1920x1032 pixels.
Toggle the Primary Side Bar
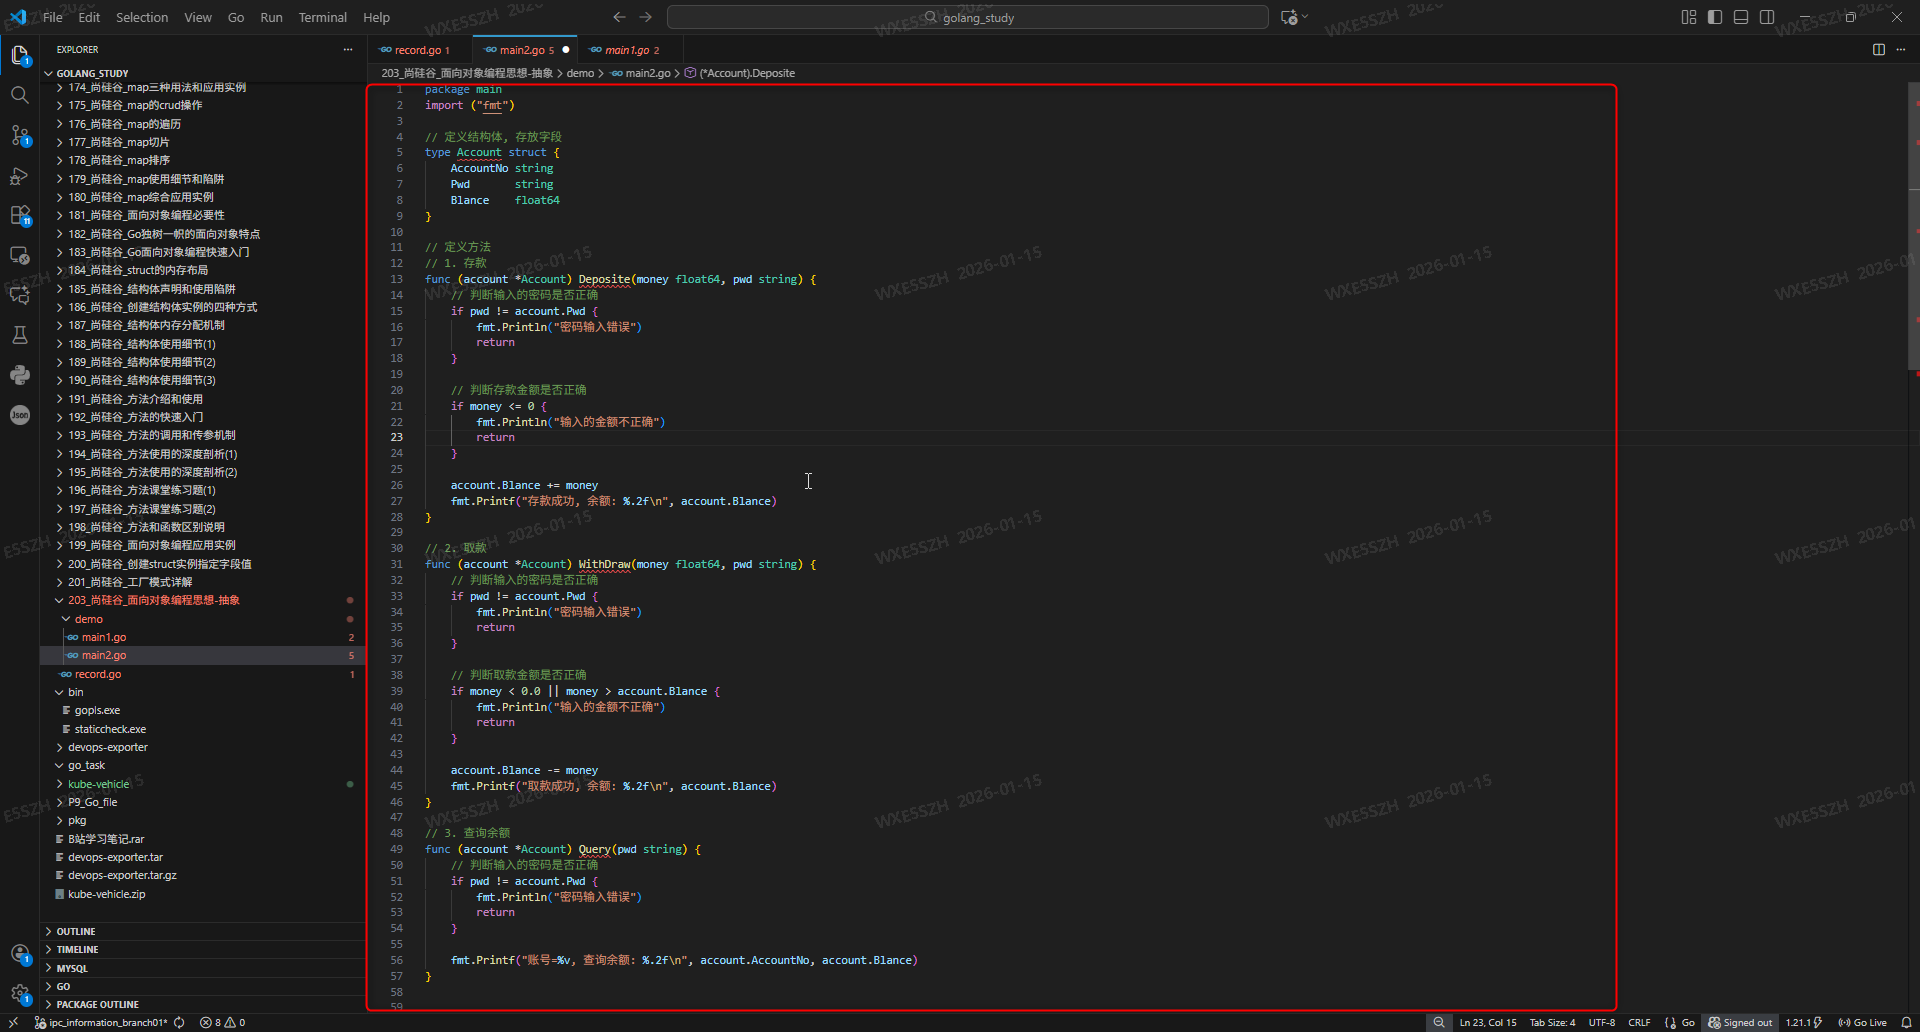(x=1715, y=17)
